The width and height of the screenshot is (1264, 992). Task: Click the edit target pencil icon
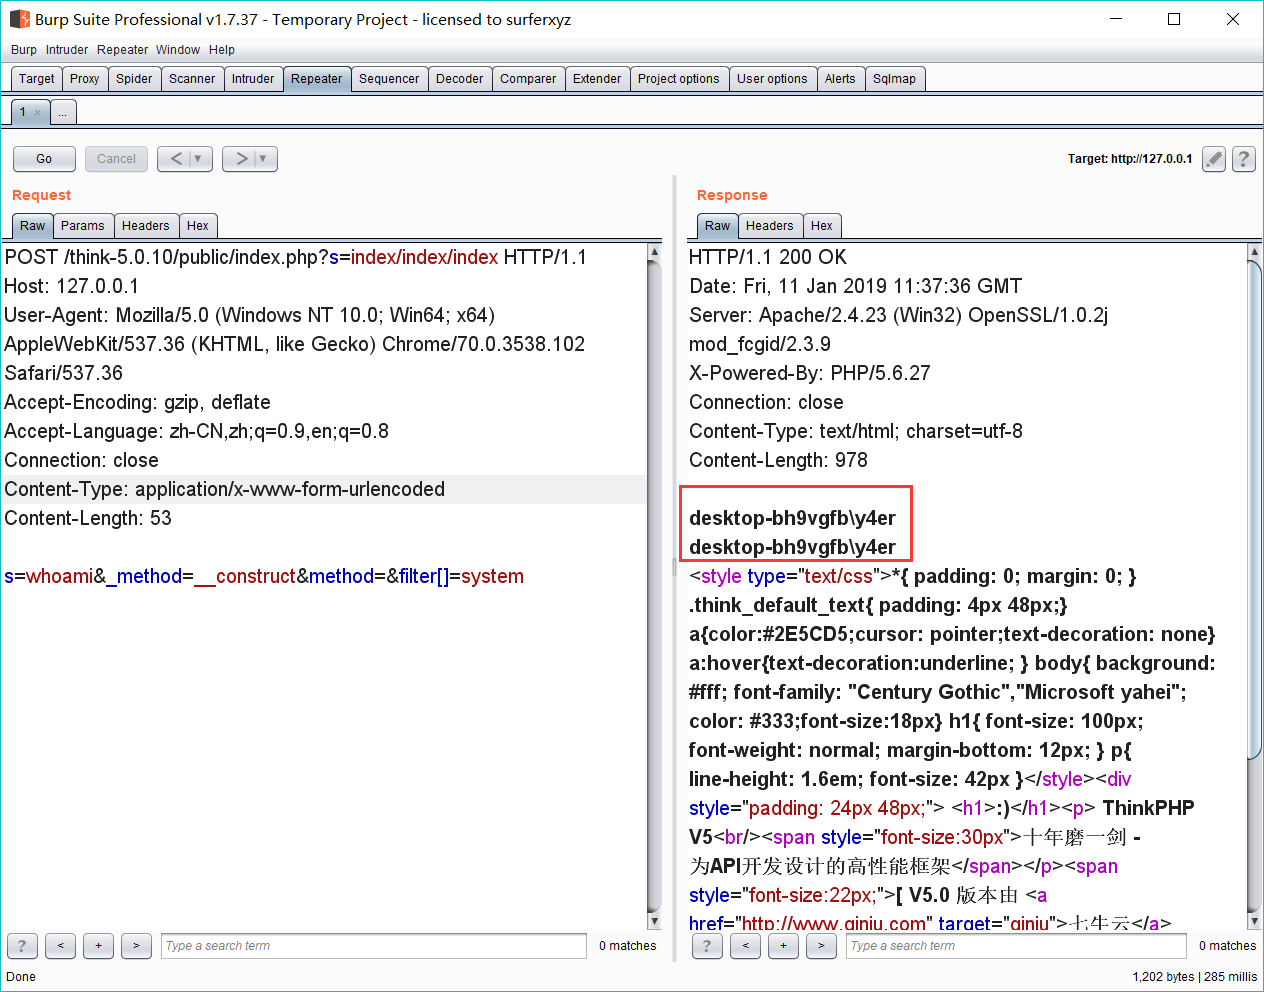1214,159
